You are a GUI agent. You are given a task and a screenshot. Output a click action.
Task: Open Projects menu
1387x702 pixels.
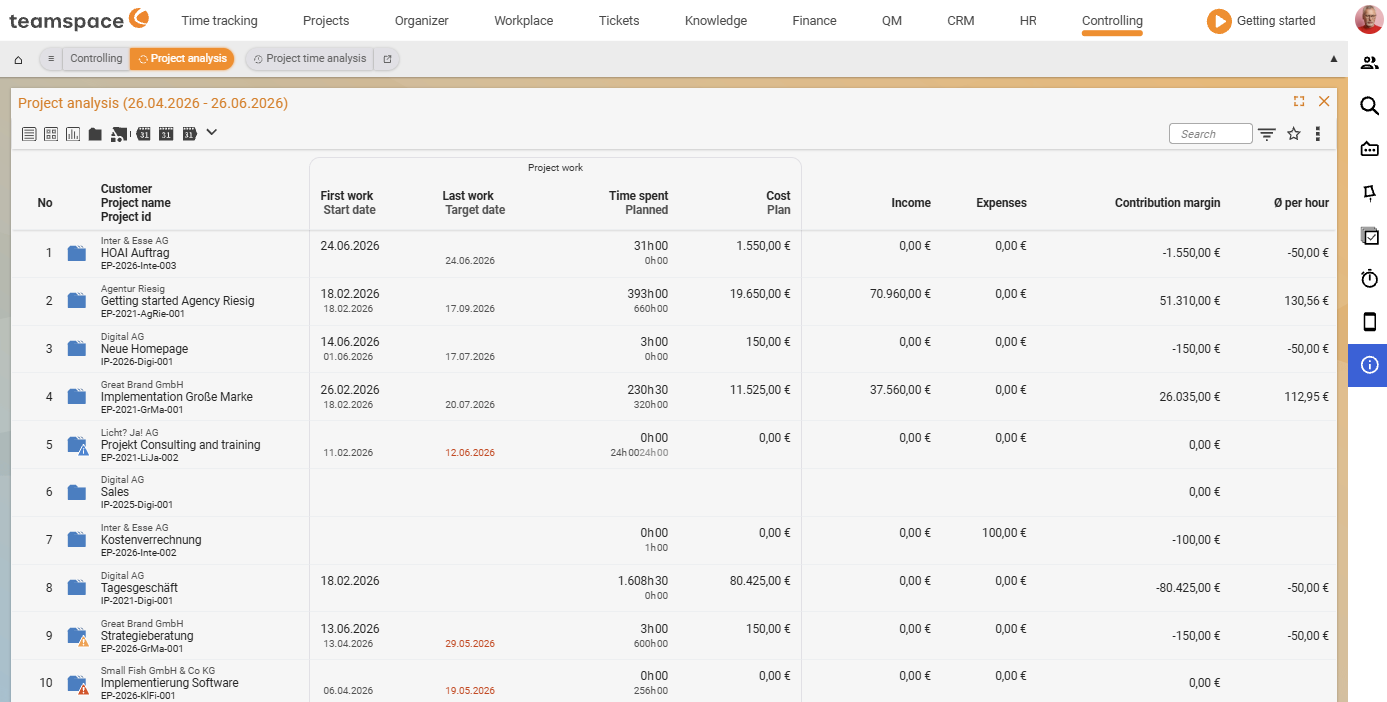coord(326,20)
